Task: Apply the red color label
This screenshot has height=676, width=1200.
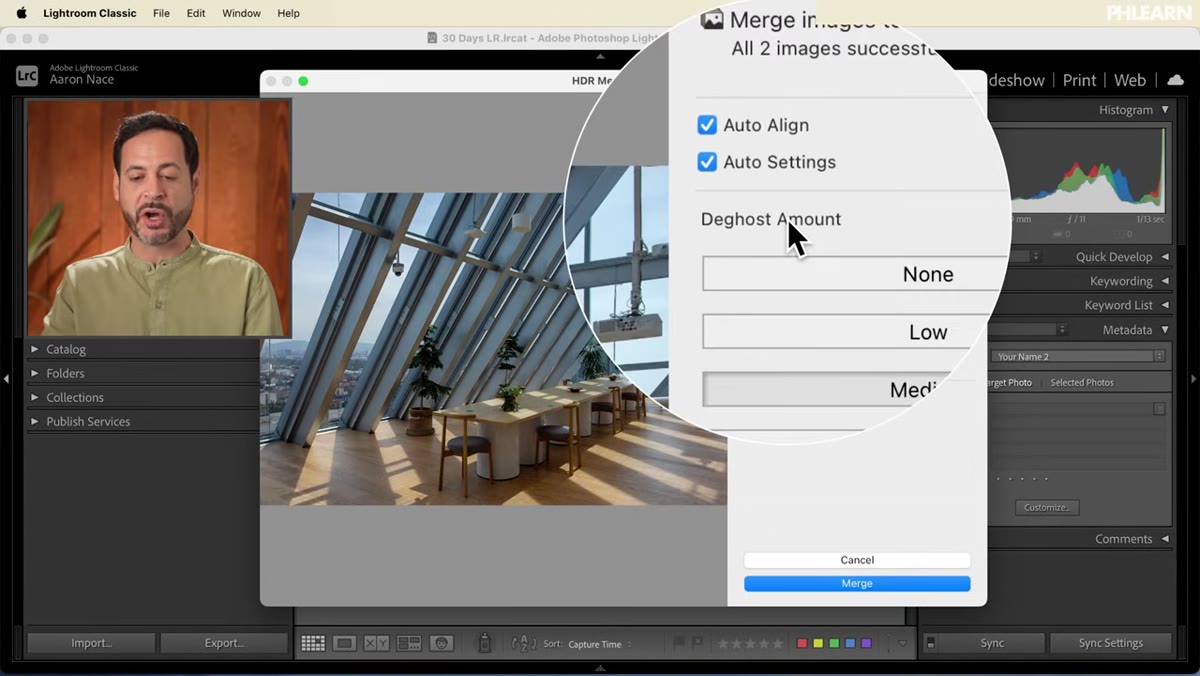Action: (x=802, y=644)
